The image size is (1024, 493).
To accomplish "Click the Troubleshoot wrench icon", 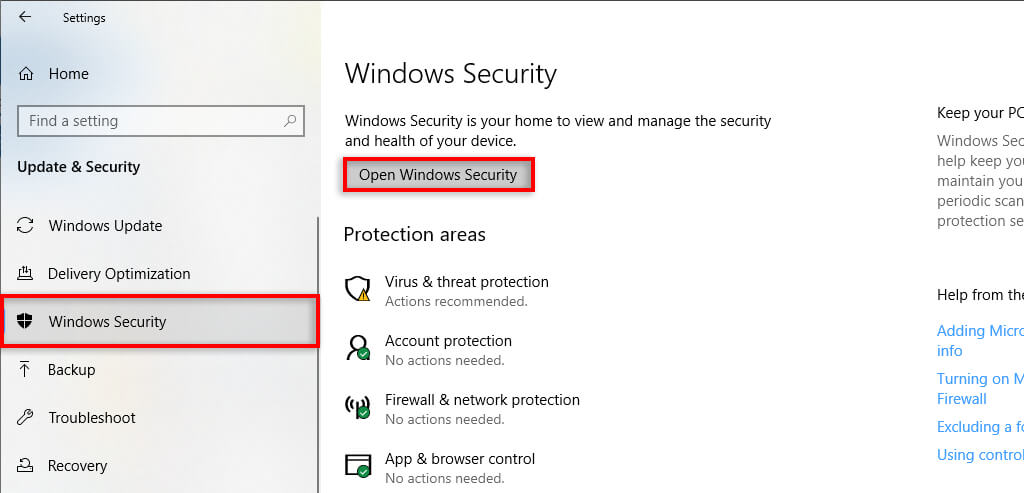I will pos(26,418).
